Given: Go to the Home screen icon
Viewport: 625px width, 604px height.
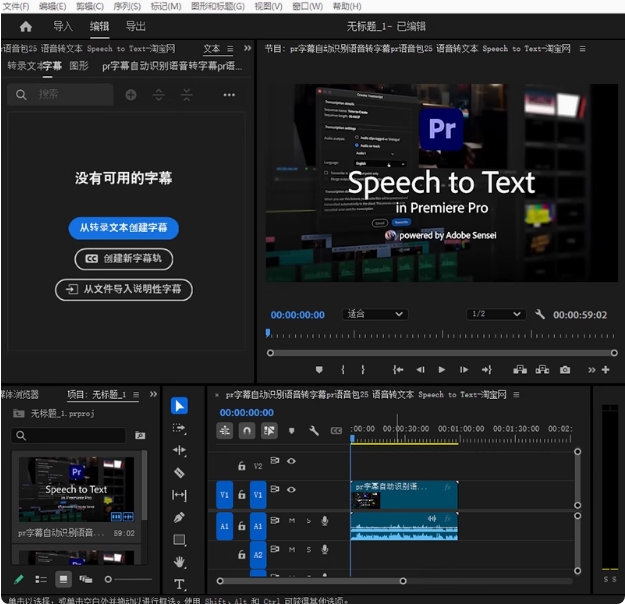Looking at the screenshot, I should point(26,27).
